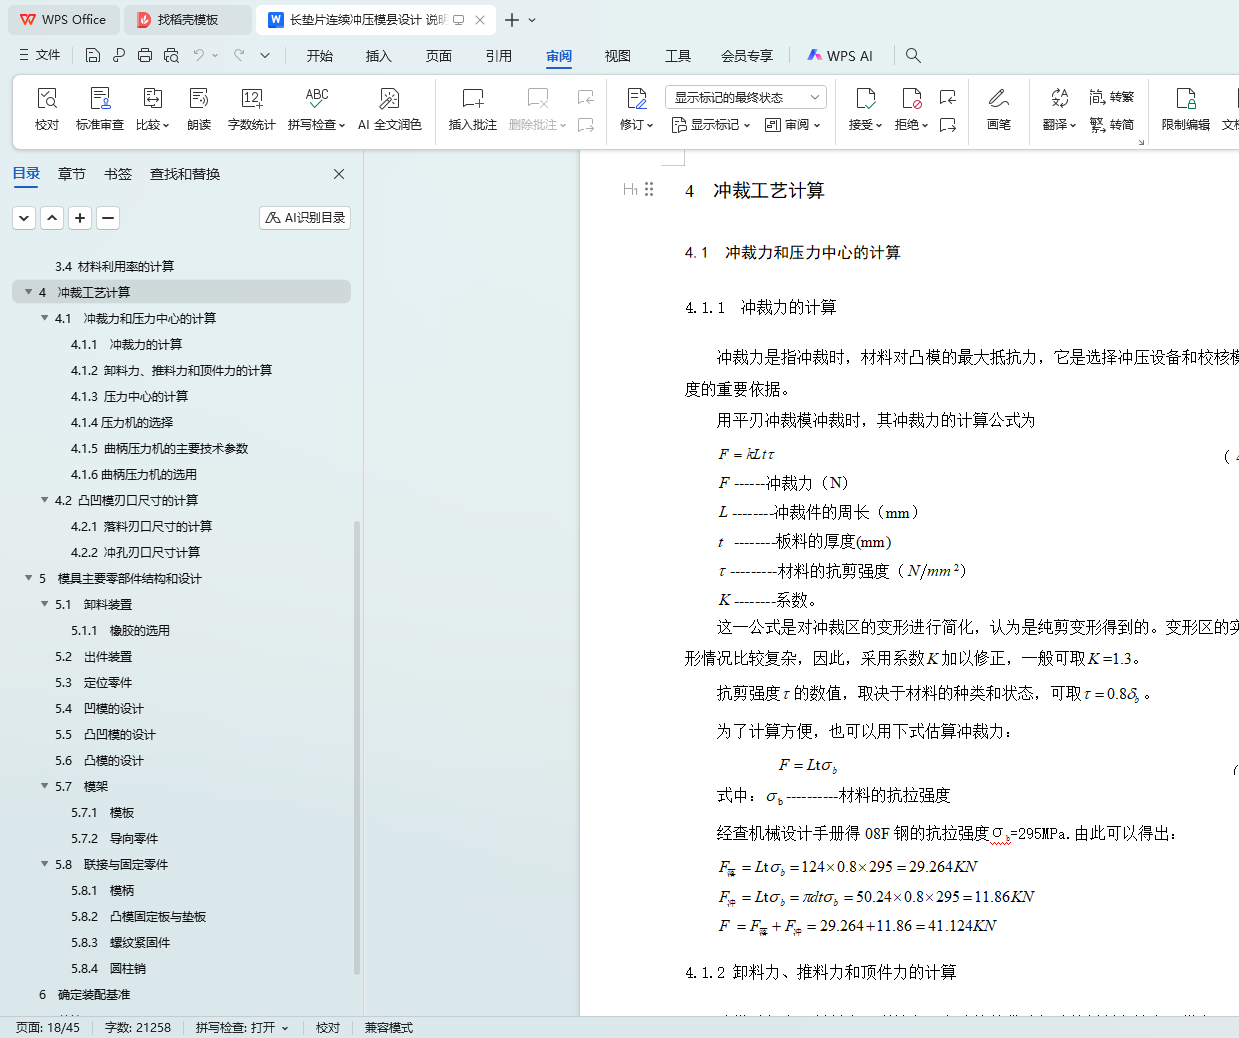Click 转简 convert to simplified Chinese
1239x1038 pixels.
pos(1112,124)
